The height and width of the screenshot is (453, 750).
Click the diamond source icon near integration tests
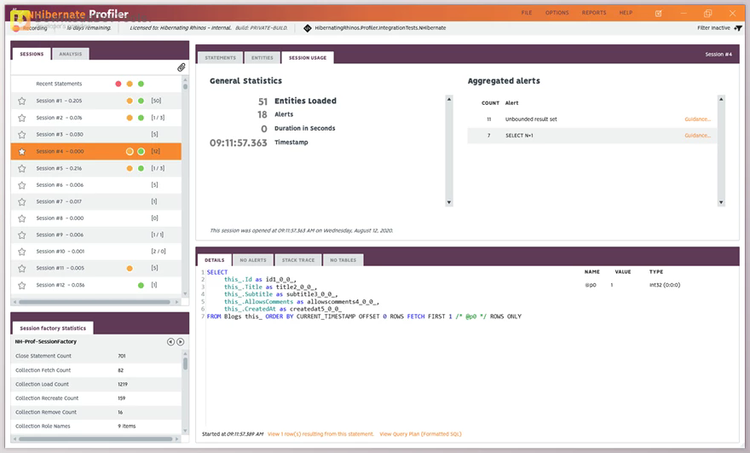pos(308,28)
